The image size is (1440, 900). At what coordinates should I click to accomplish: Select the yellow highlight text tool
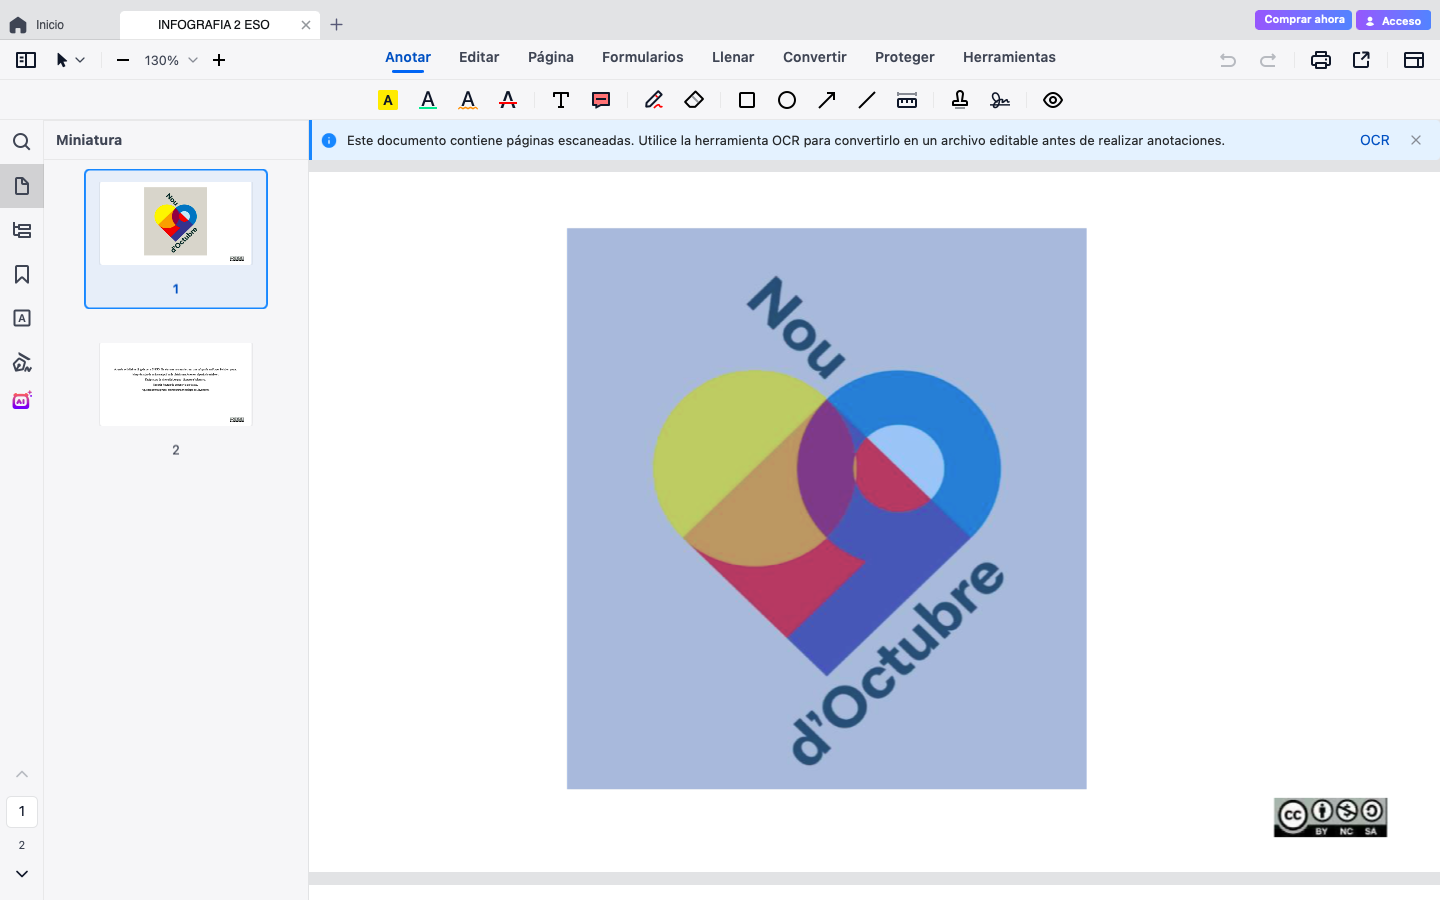click(x=388, y=100)
